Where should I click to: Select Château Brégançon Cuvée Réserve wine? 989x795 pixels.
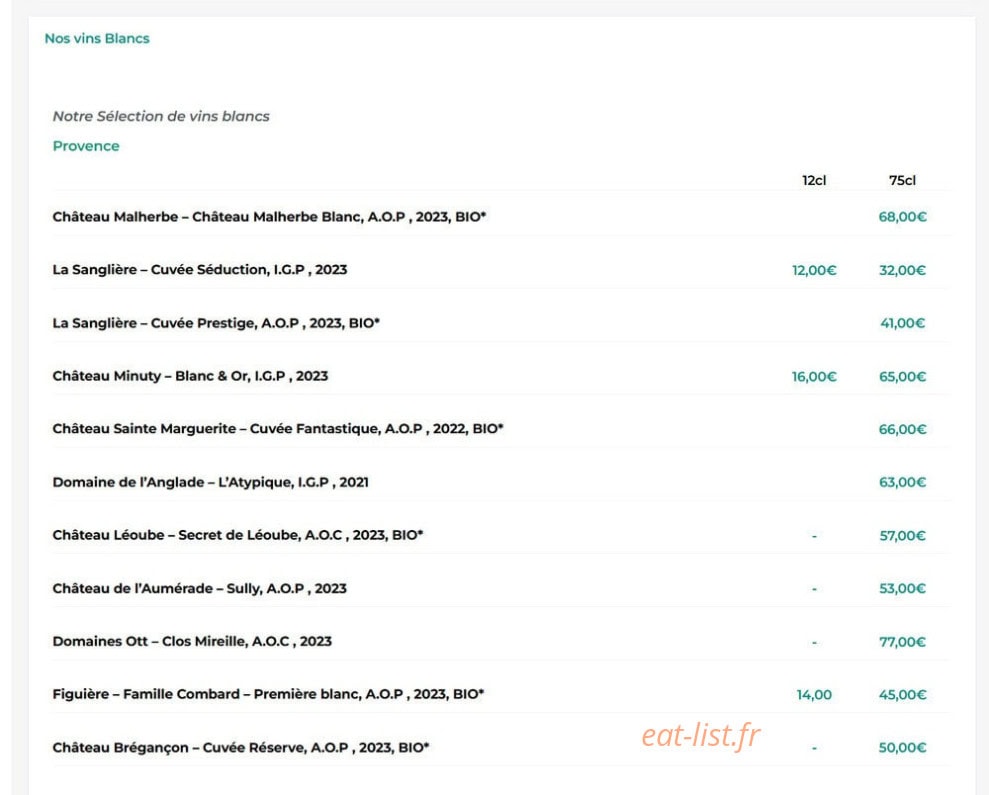(x=241, y=748)
